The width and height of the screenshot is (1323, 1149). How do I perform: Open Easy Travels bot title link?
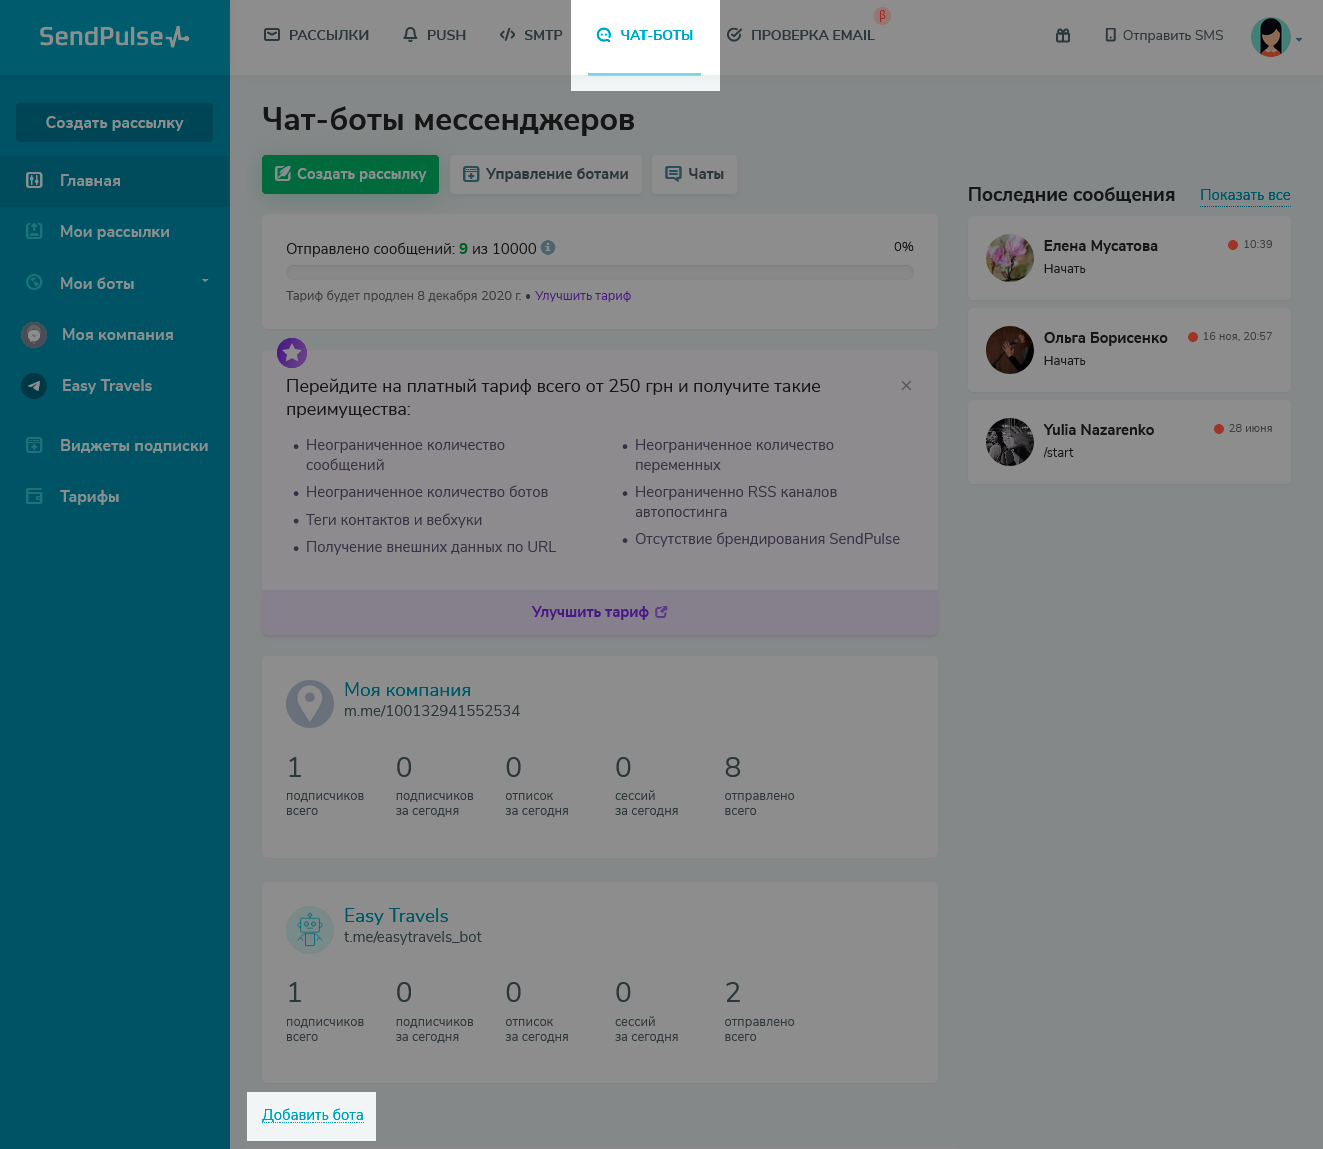(396, 916)
